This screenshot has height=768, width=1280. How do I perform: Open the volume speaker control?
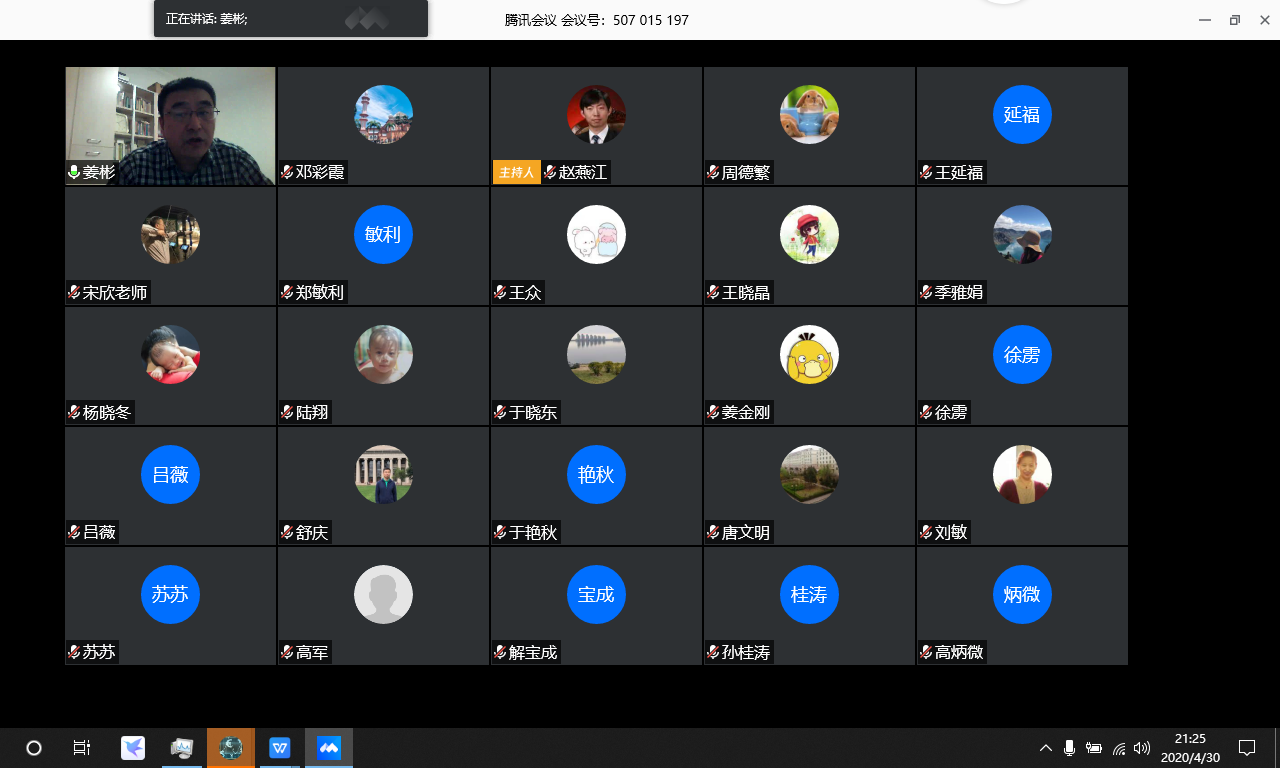tap(1142, 748)
